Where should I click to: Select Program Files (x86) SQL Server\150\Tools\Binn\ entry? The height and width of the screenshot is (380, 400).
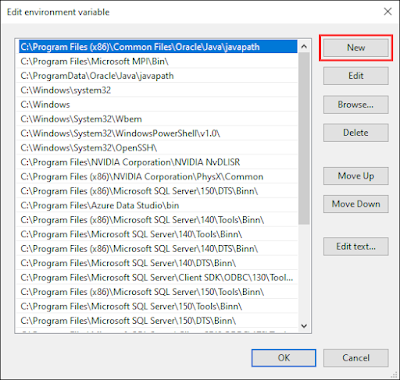[157, 292]
